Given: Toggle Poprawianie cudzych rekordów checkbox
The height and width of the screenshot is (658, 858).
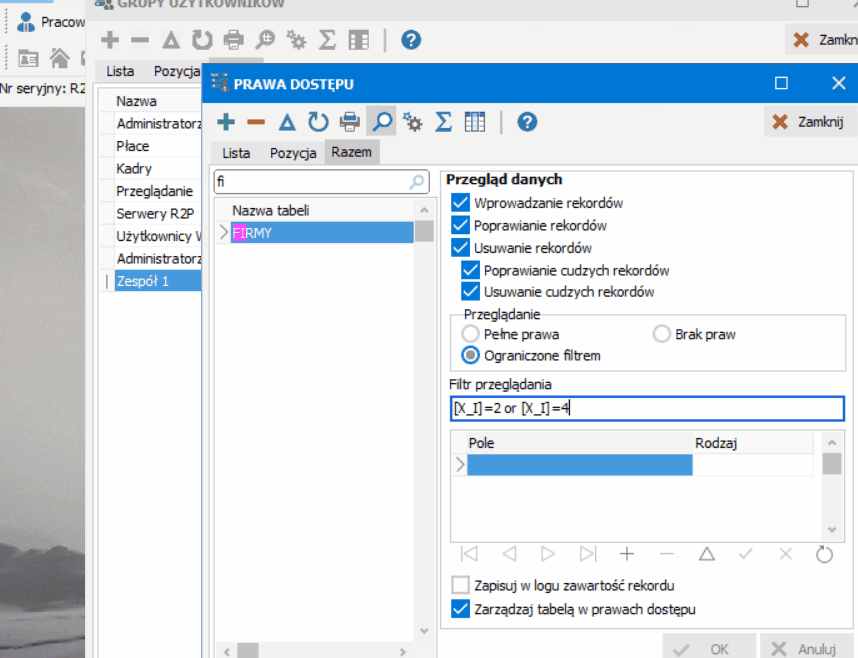Looking at the screenshot, I should point(470,270).
